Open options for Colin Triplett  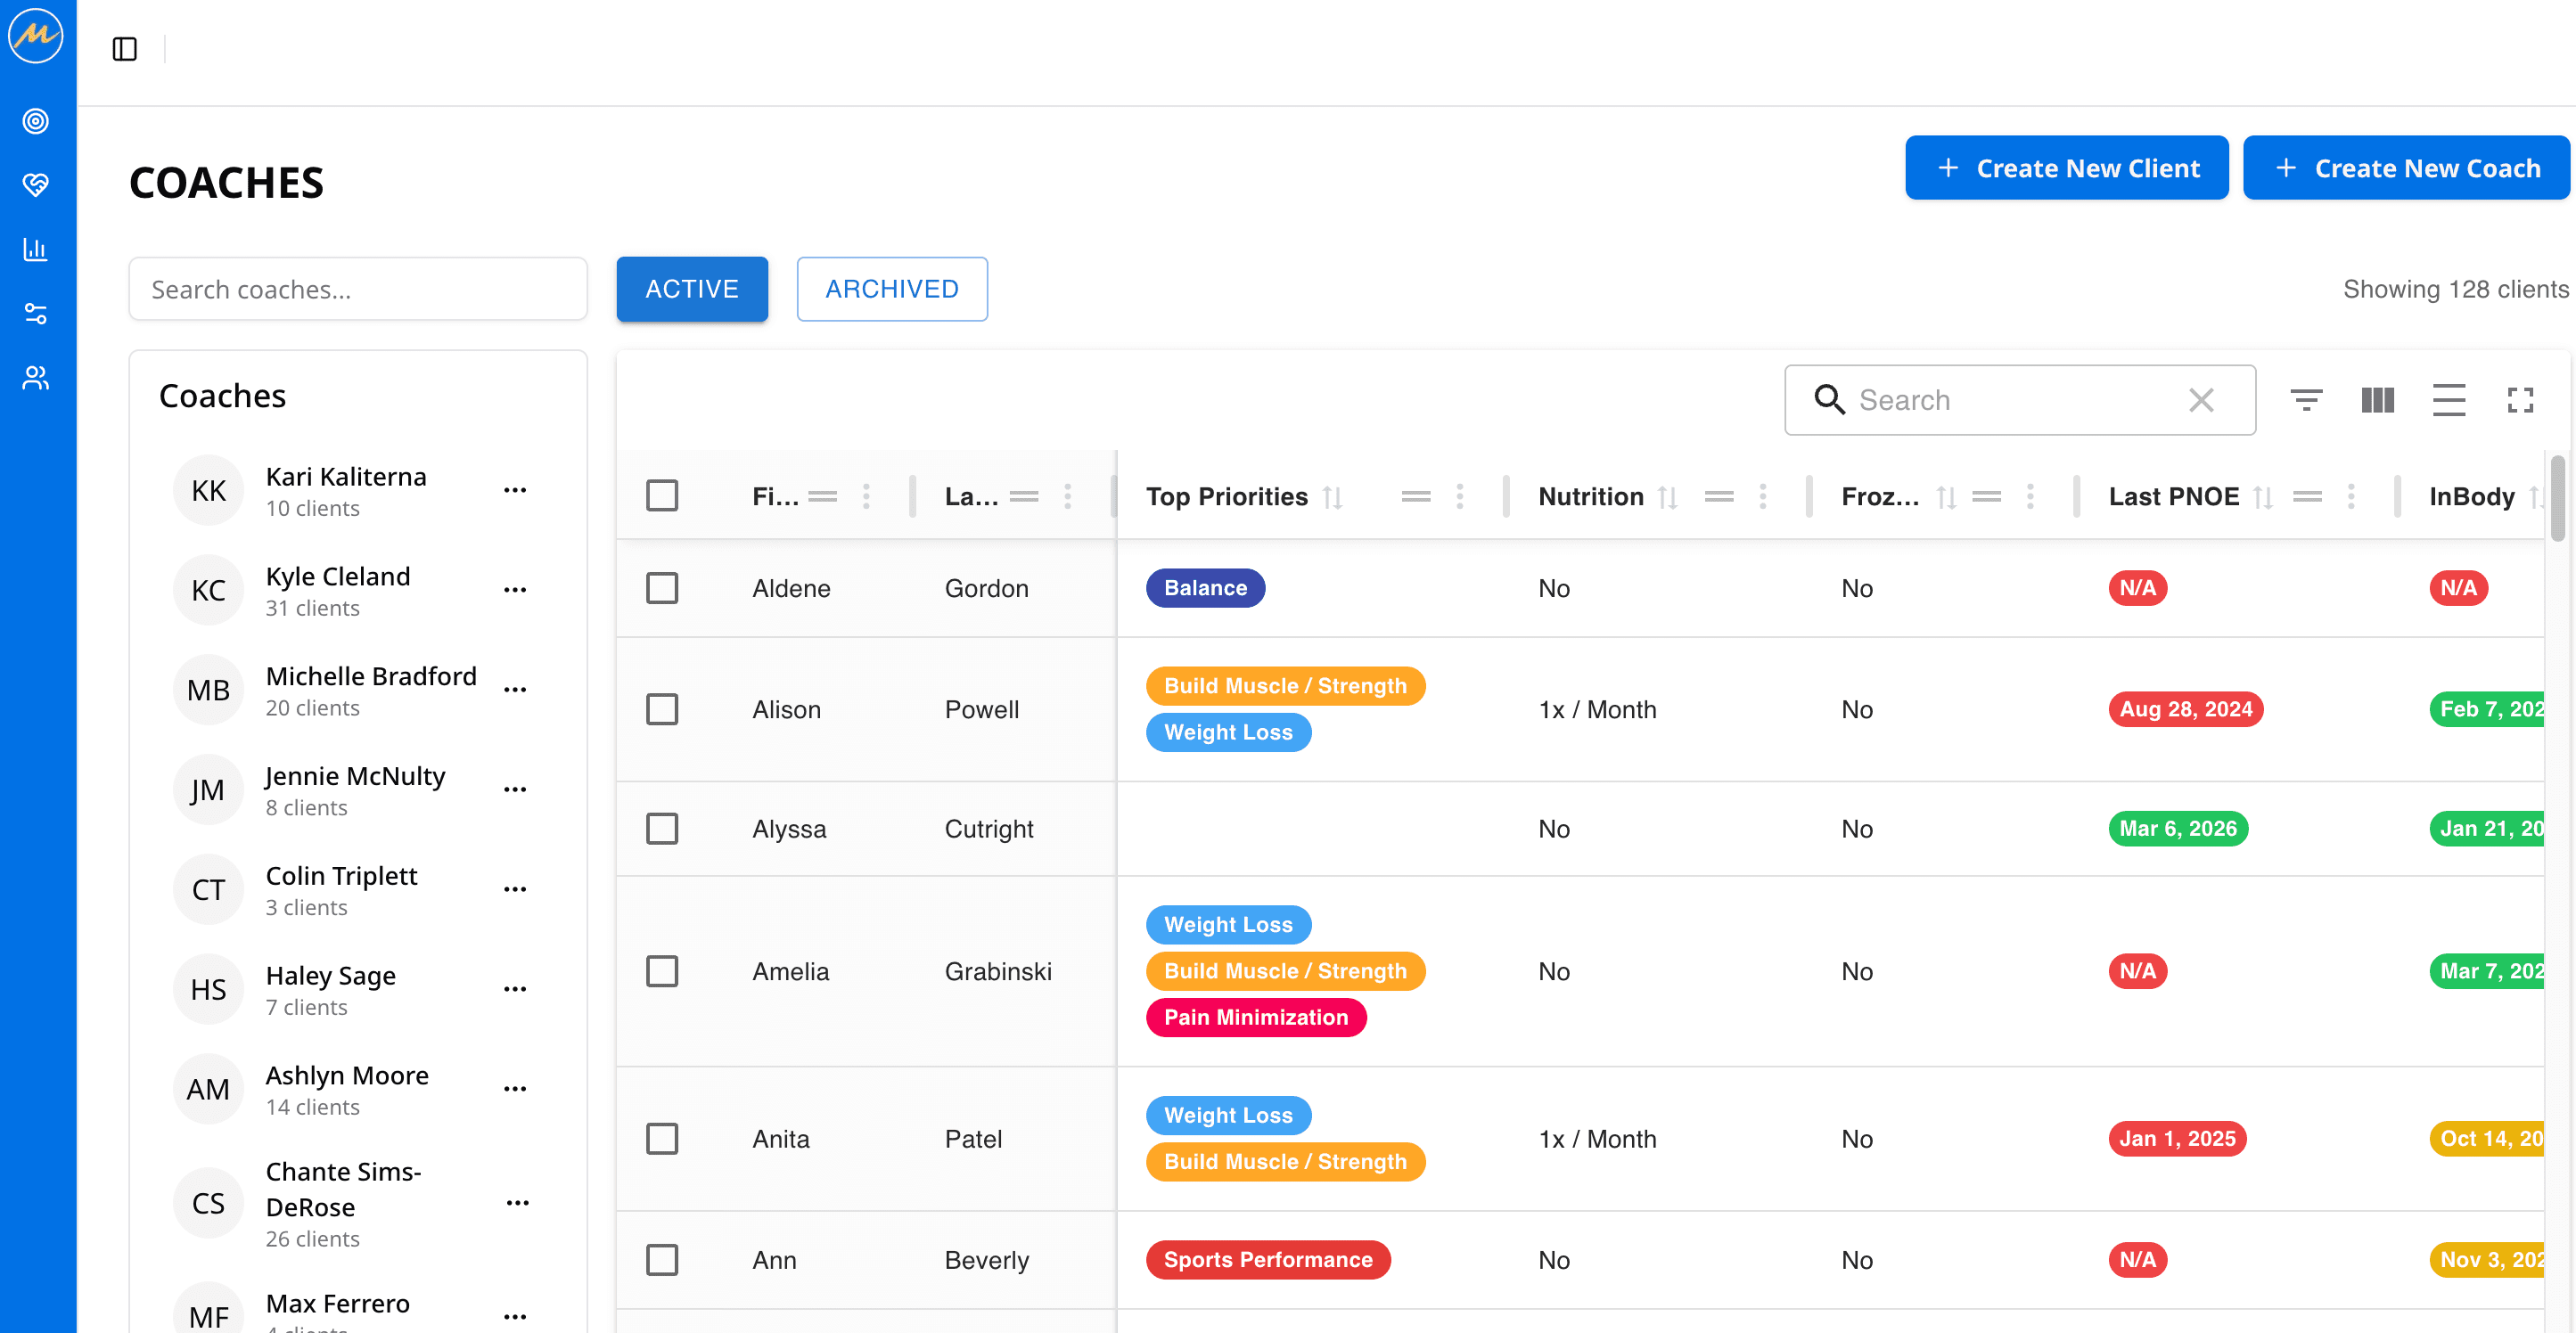pos(515,889)
